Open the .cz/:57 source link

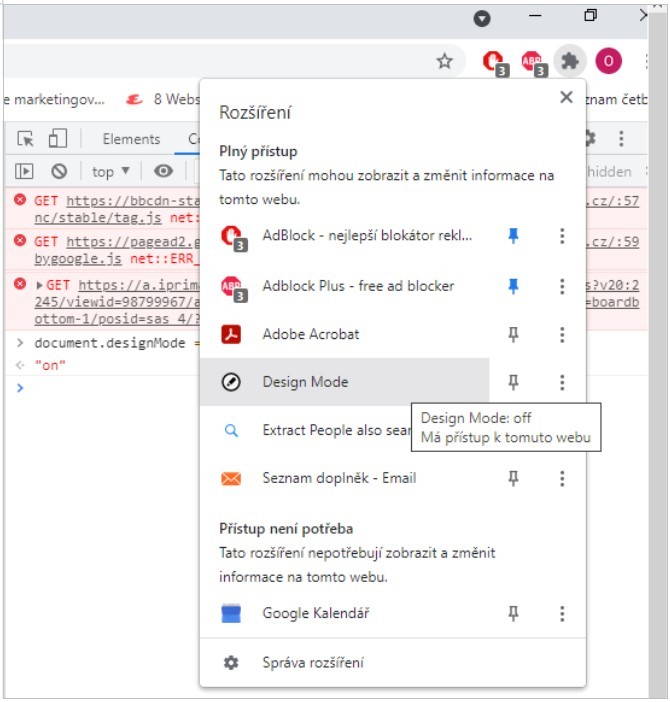(x=612, y=201)
